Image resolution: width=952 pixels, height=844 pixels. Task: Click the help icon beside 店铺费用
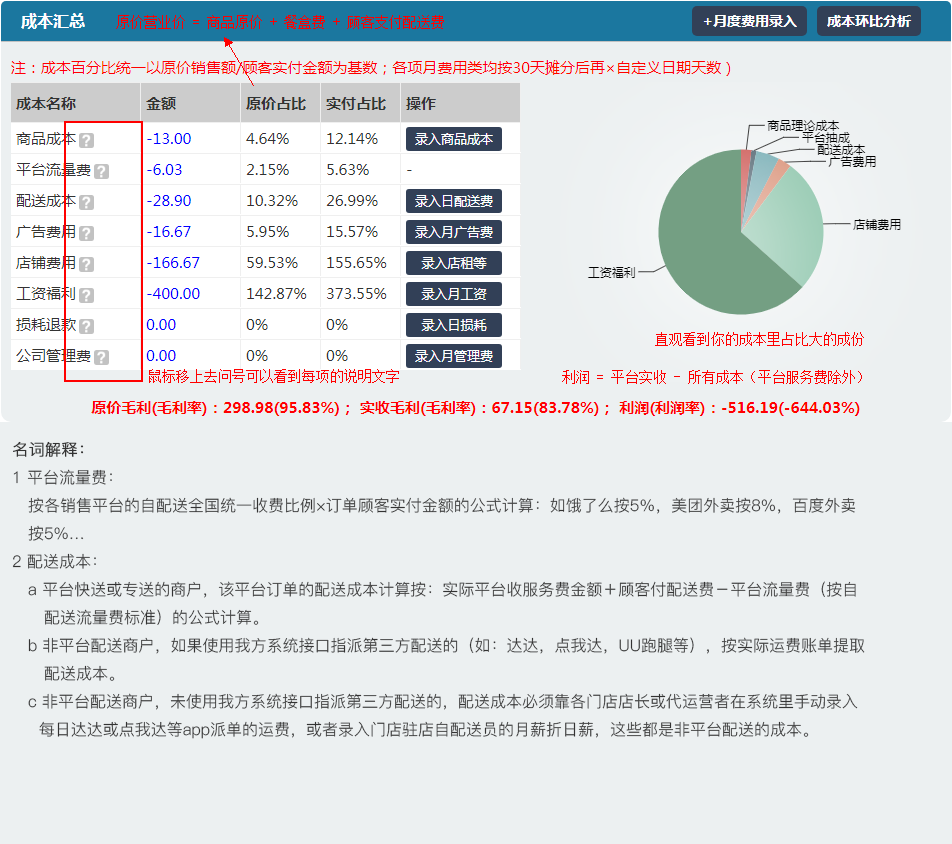tap(87, 264)
